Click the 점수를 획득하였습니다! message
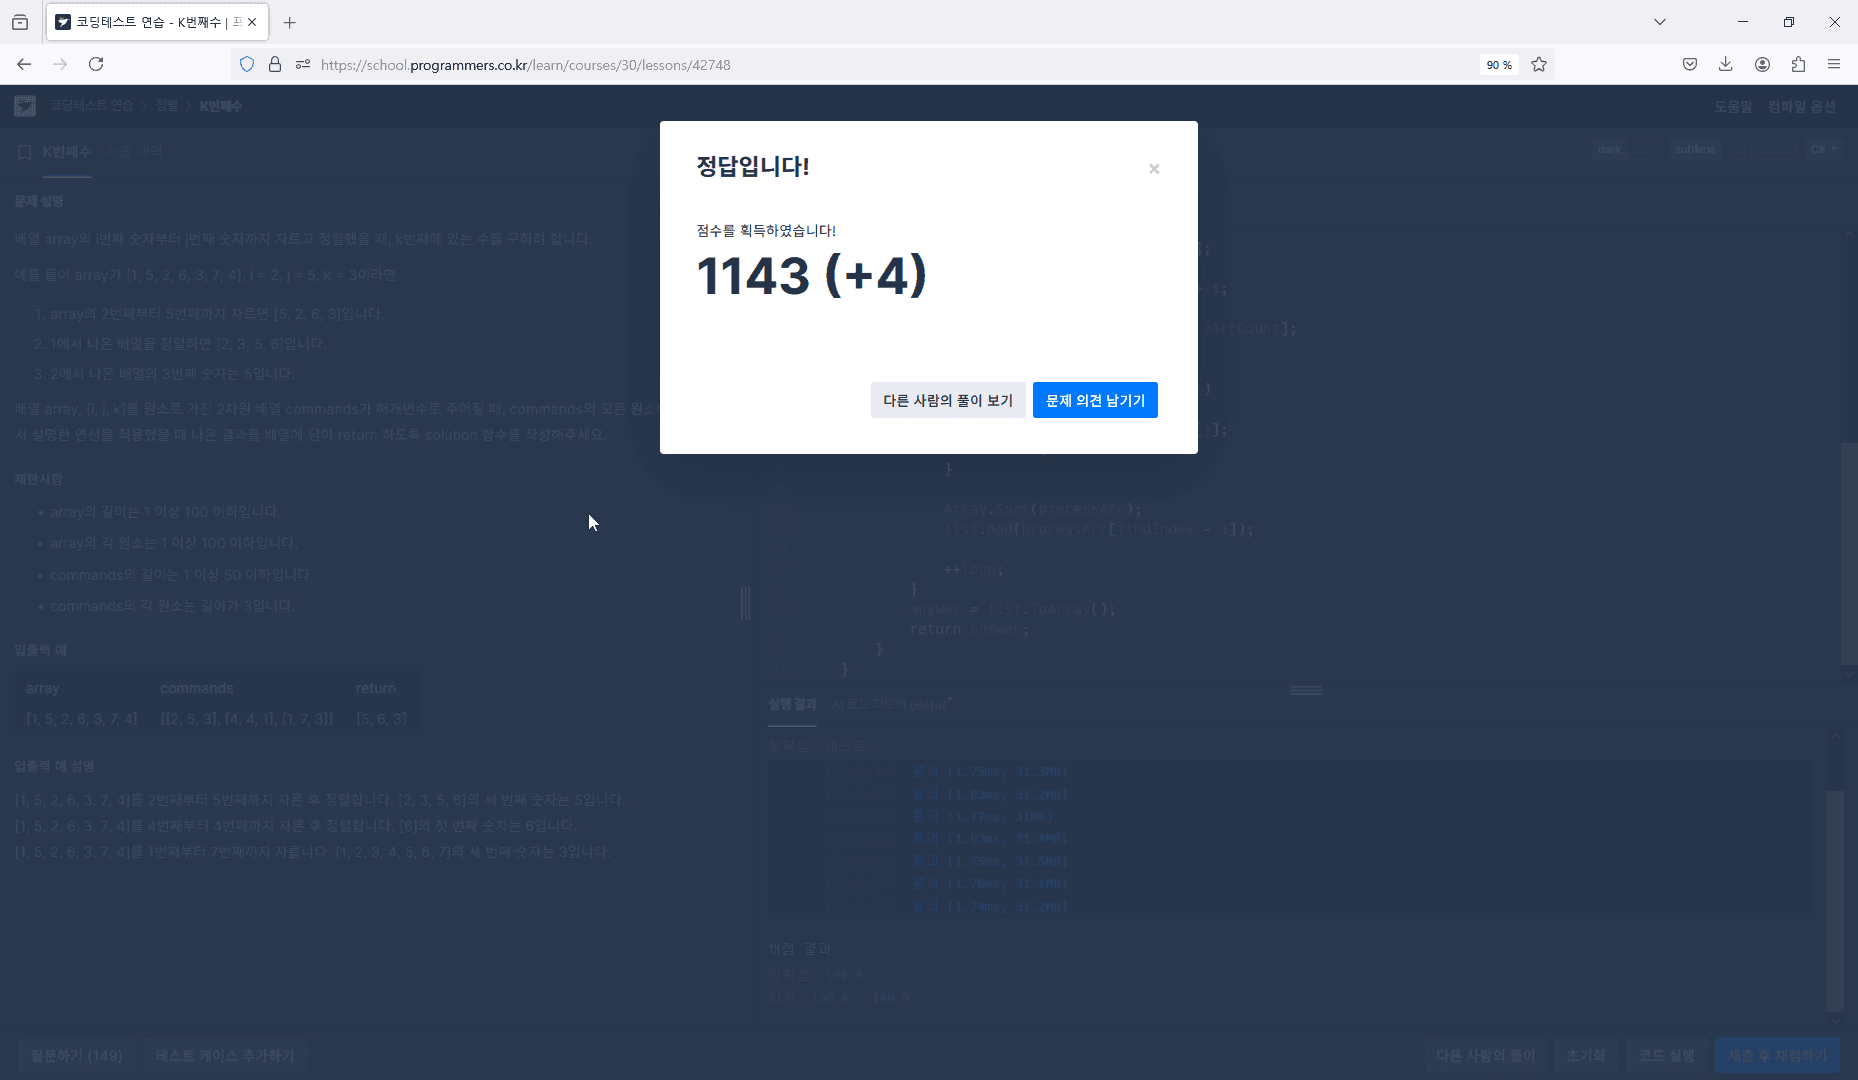The image size is (1858, 1080). [x=766, y=230]
